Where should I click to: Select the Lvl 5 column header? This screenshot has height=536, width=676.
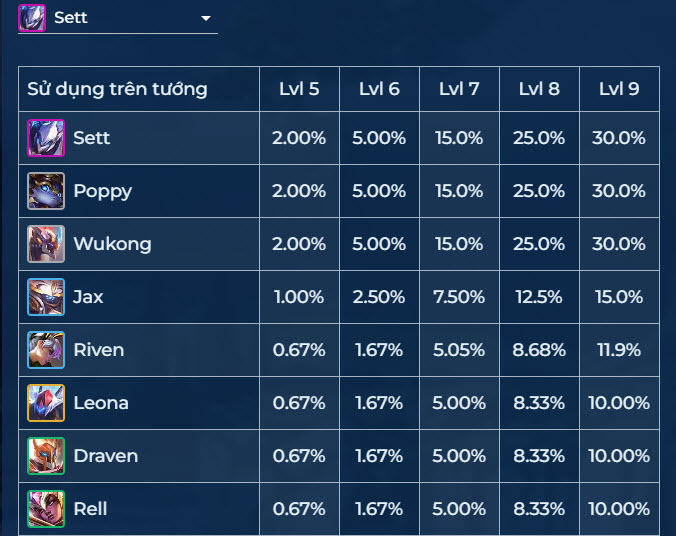299,89
